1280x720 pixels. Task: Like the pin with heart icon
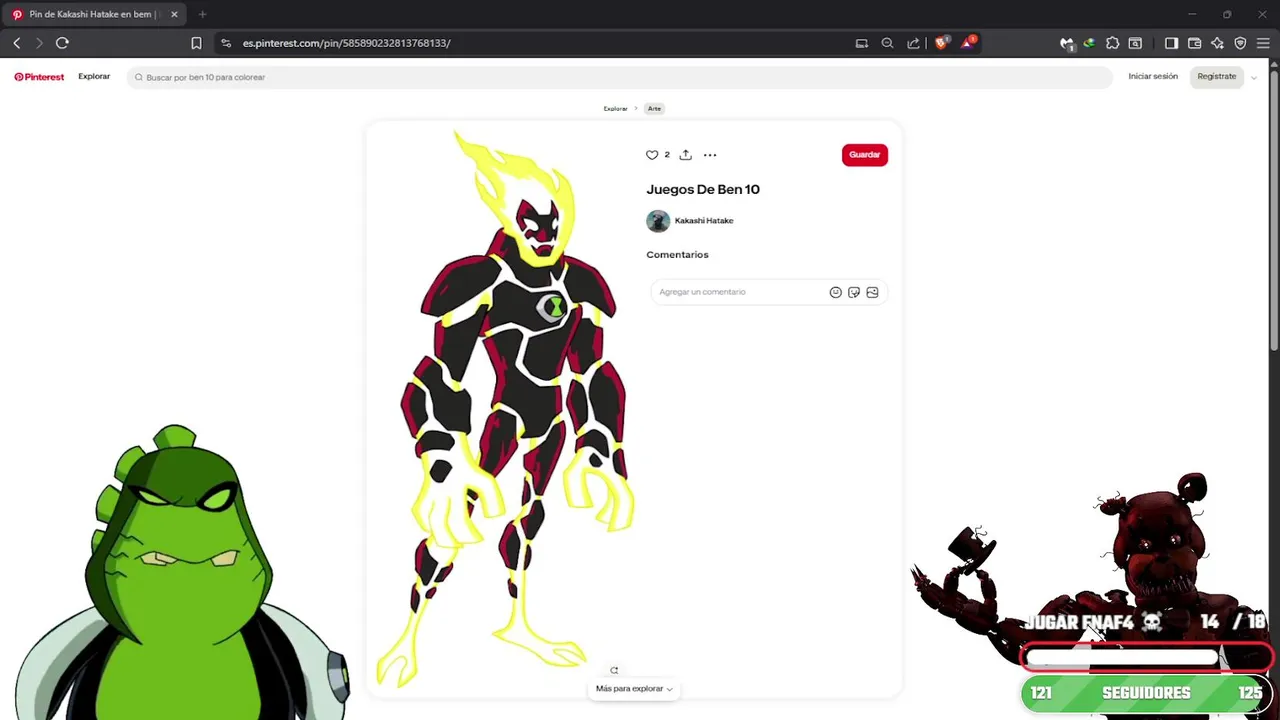[652, 155]
